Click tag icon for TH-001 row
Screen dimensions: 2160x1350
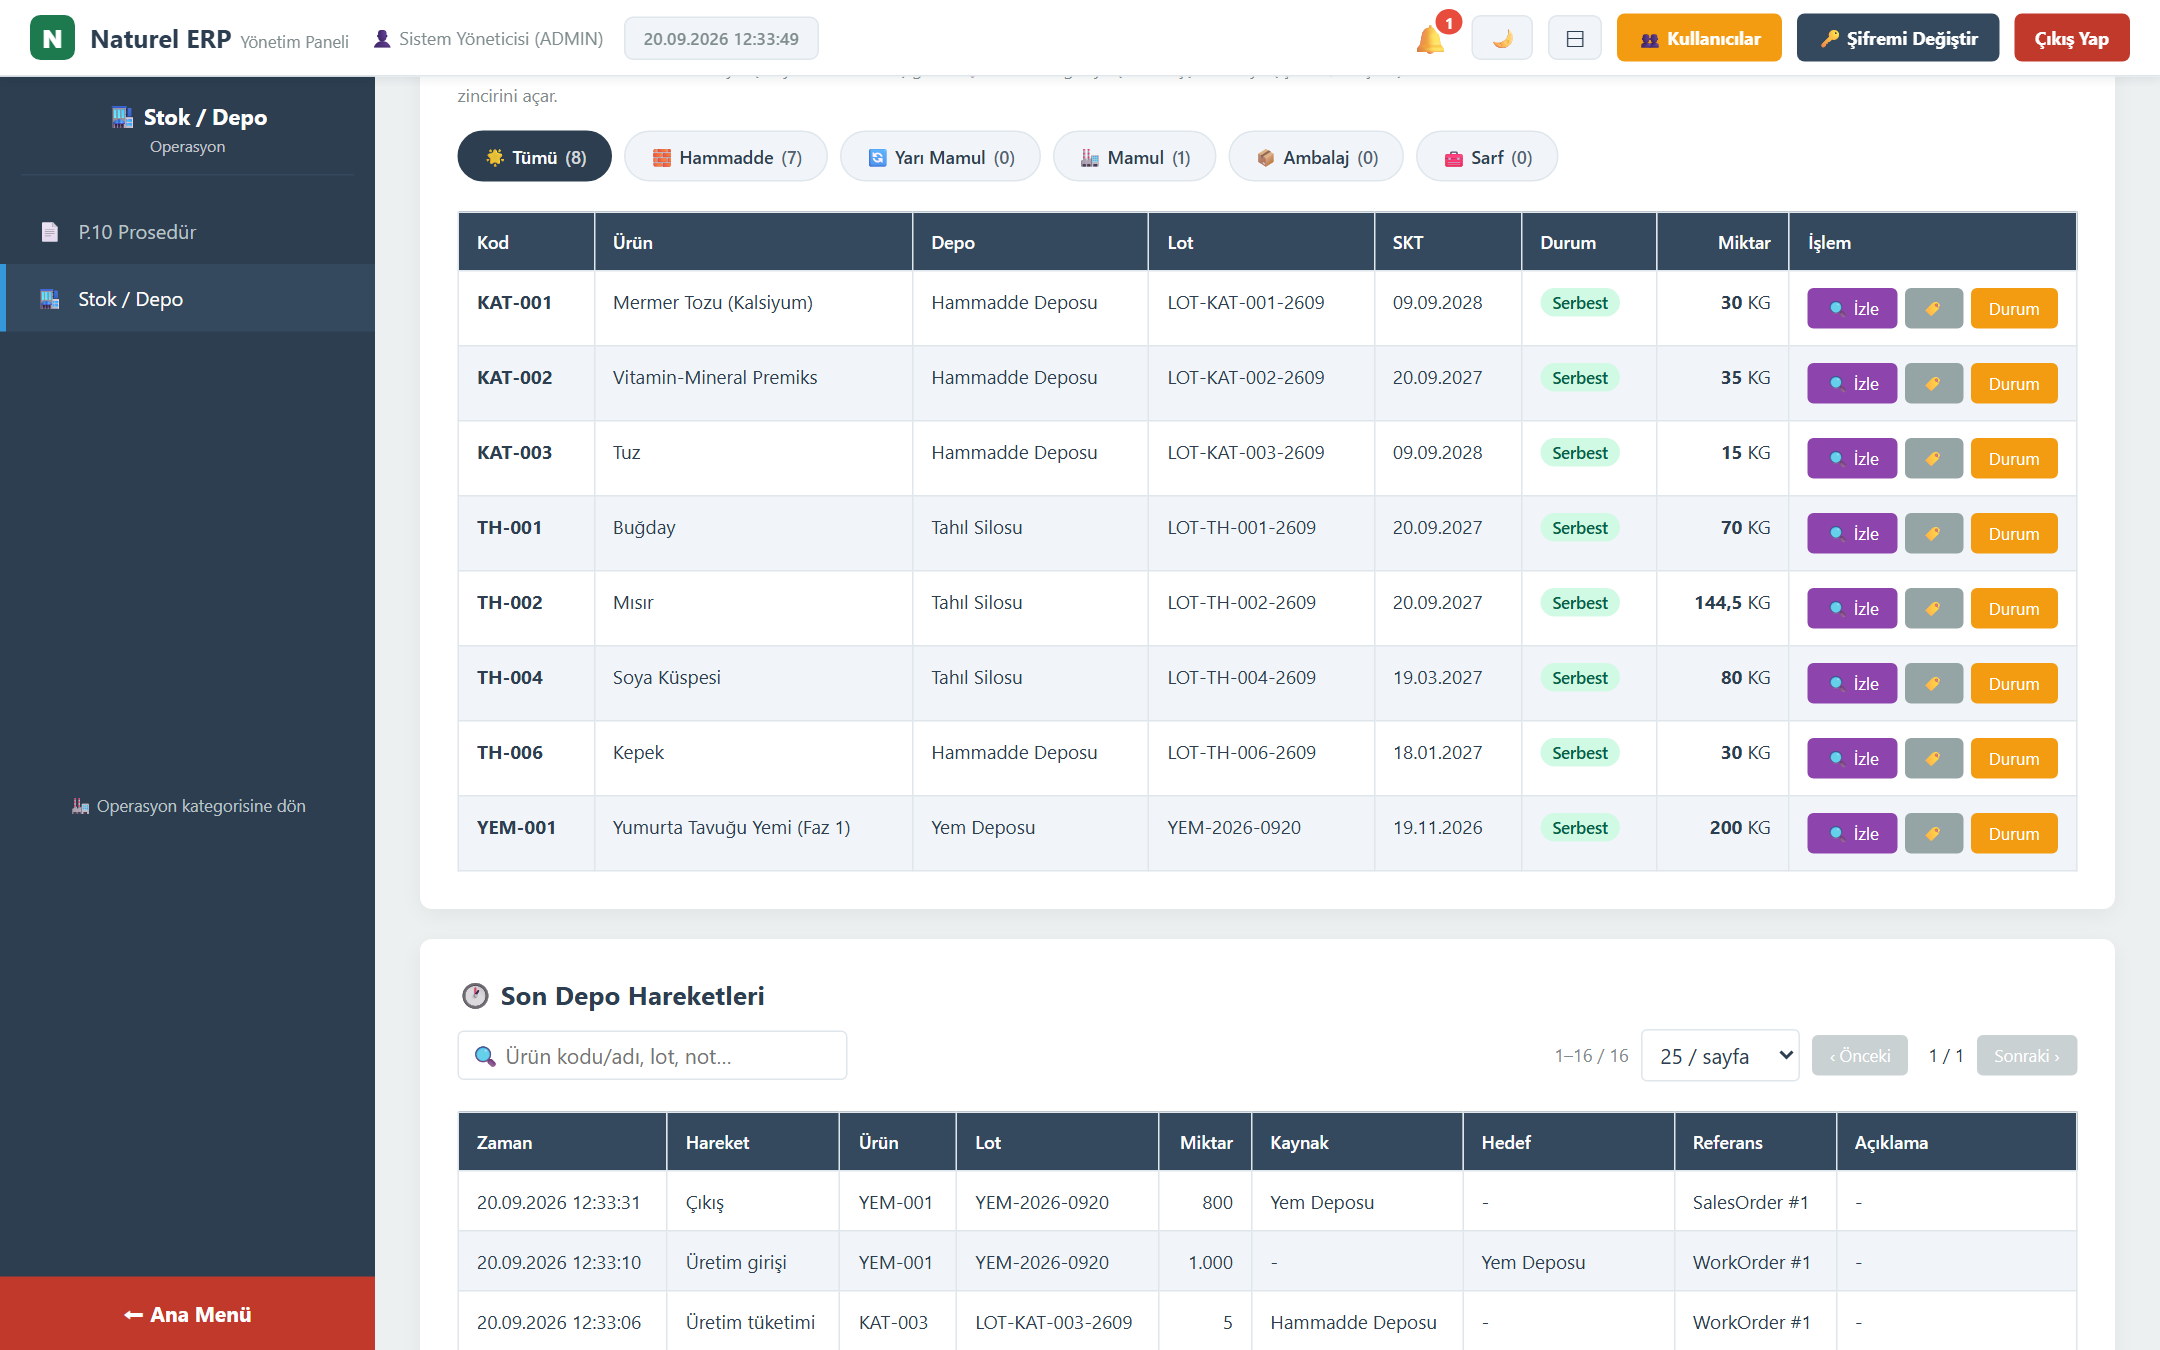click(x=1933, y=533)
